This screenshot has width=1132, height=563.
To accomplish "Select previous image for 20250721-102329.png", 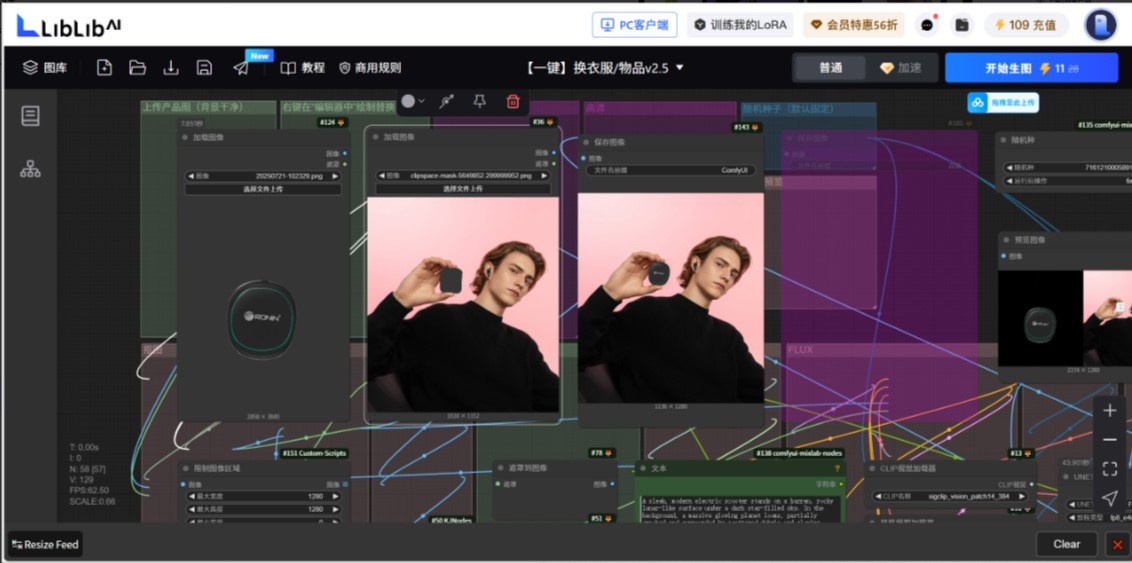I will pyautogui.click(x=189, y=176).
